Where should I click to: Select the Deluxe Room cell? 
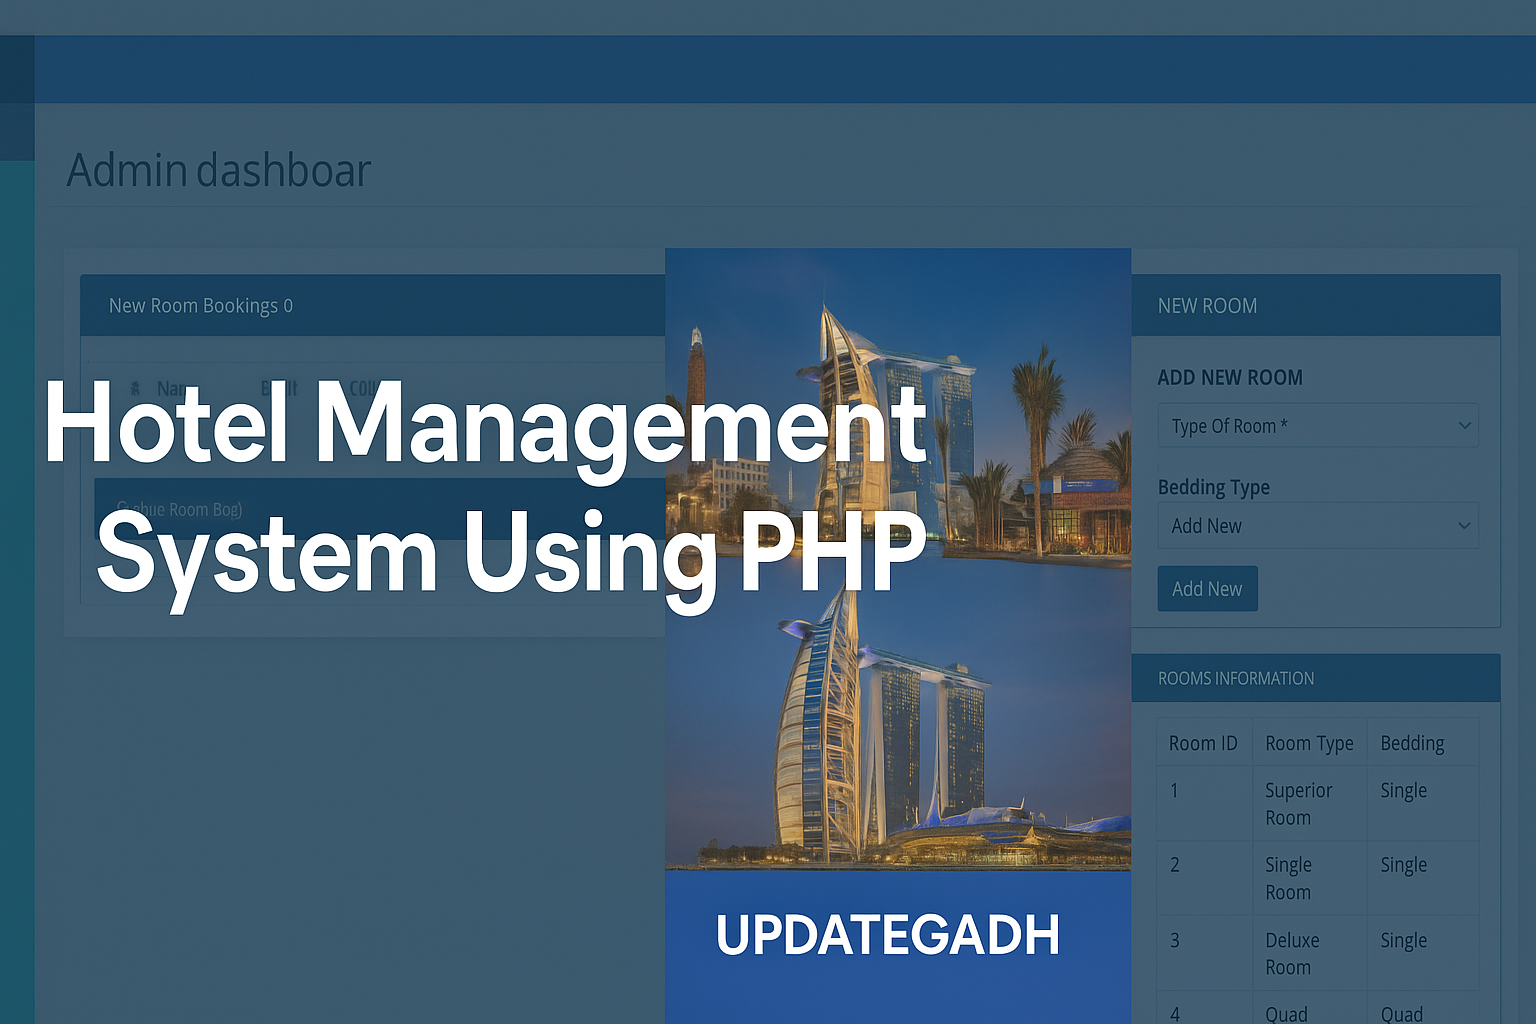(1309, 953)
